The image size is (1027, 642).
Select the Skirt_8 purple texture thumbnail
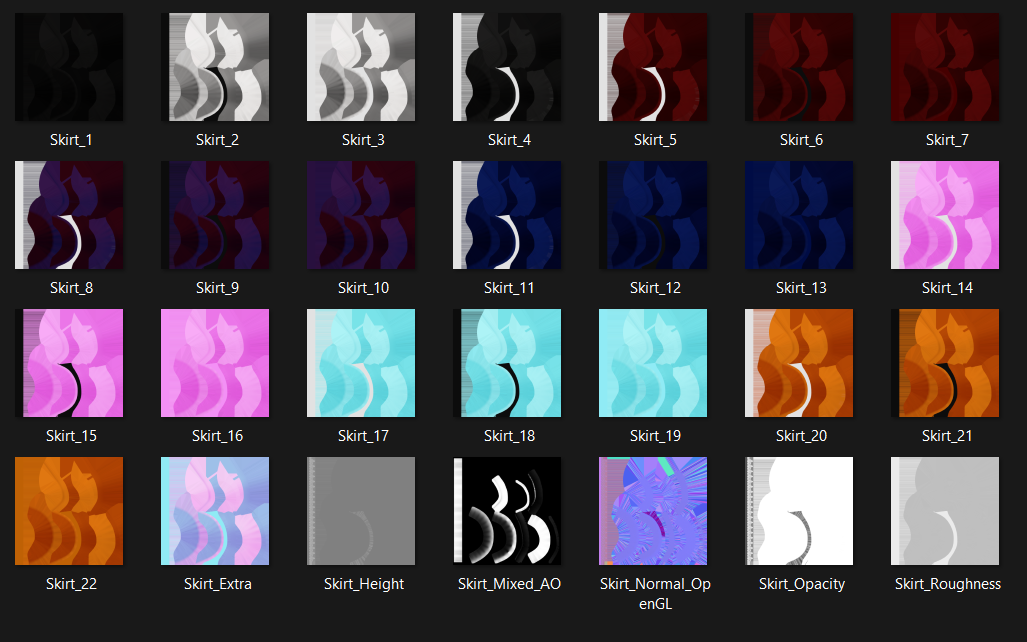coord(69,215)
